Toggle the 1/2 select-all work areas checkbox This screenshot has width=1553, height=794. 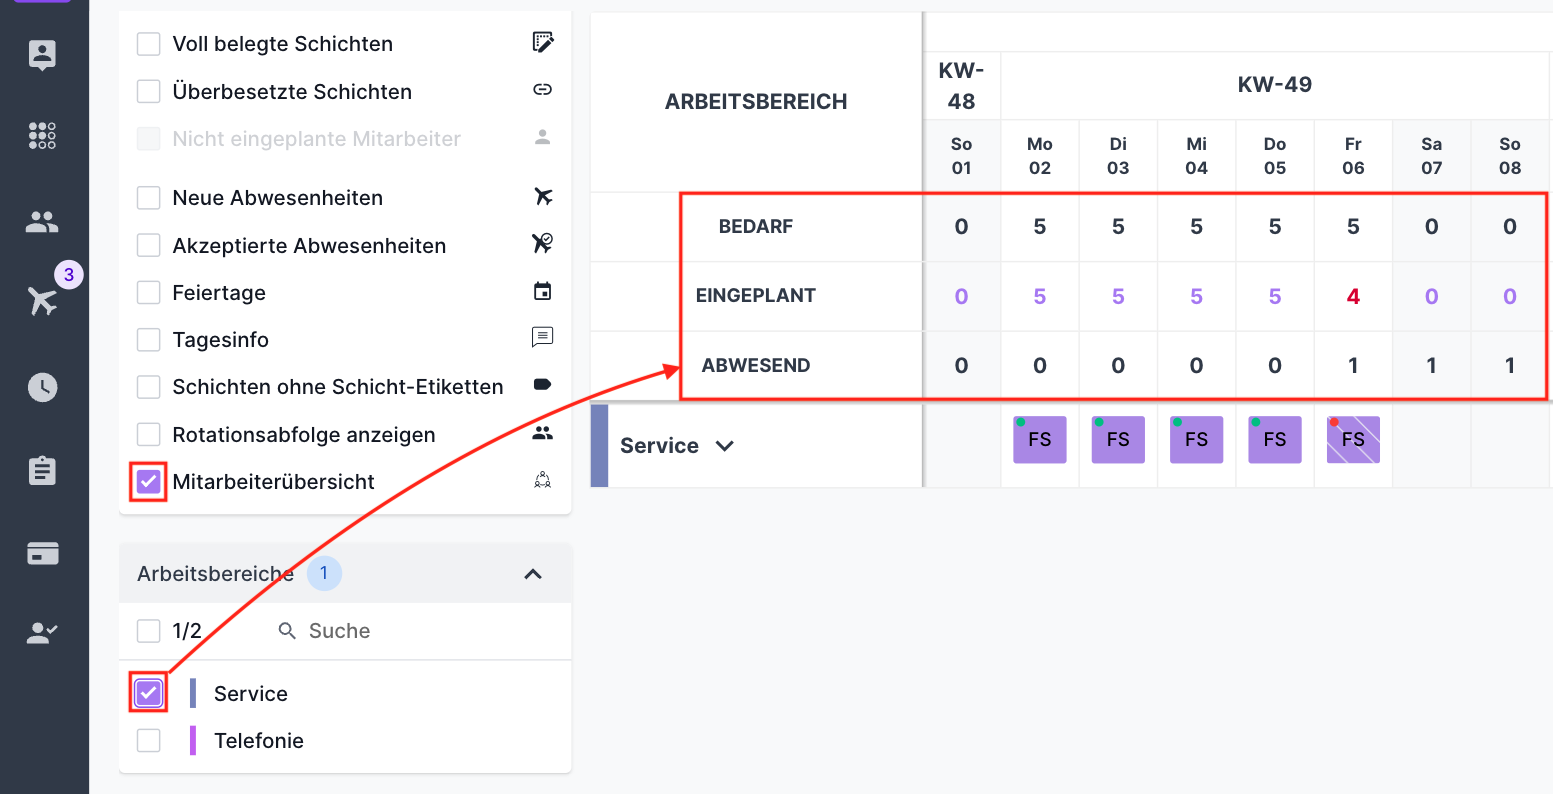[x=148, y=630]
